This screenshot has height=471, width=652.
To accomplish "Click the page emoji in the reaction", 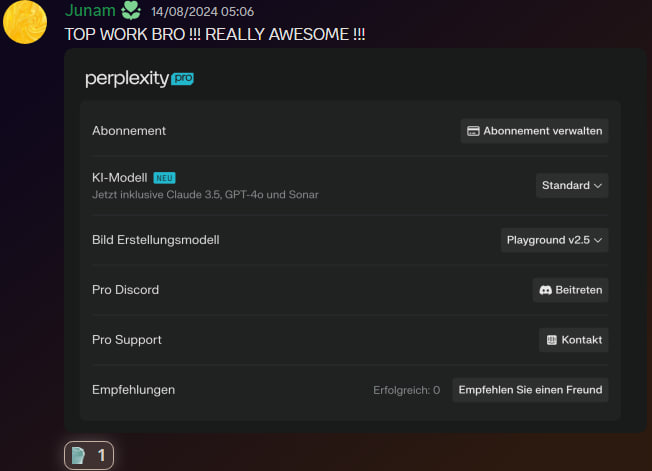I will (x=79, y=456).
